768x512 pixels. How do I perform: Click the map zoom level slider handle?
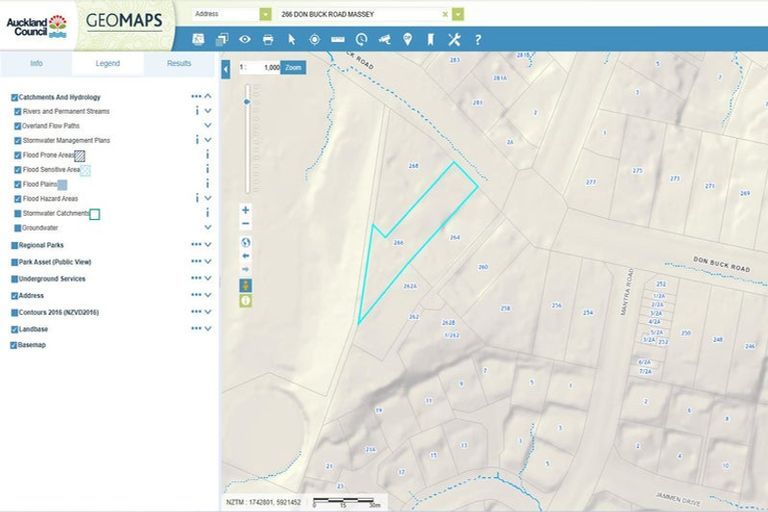pos(247,101)
